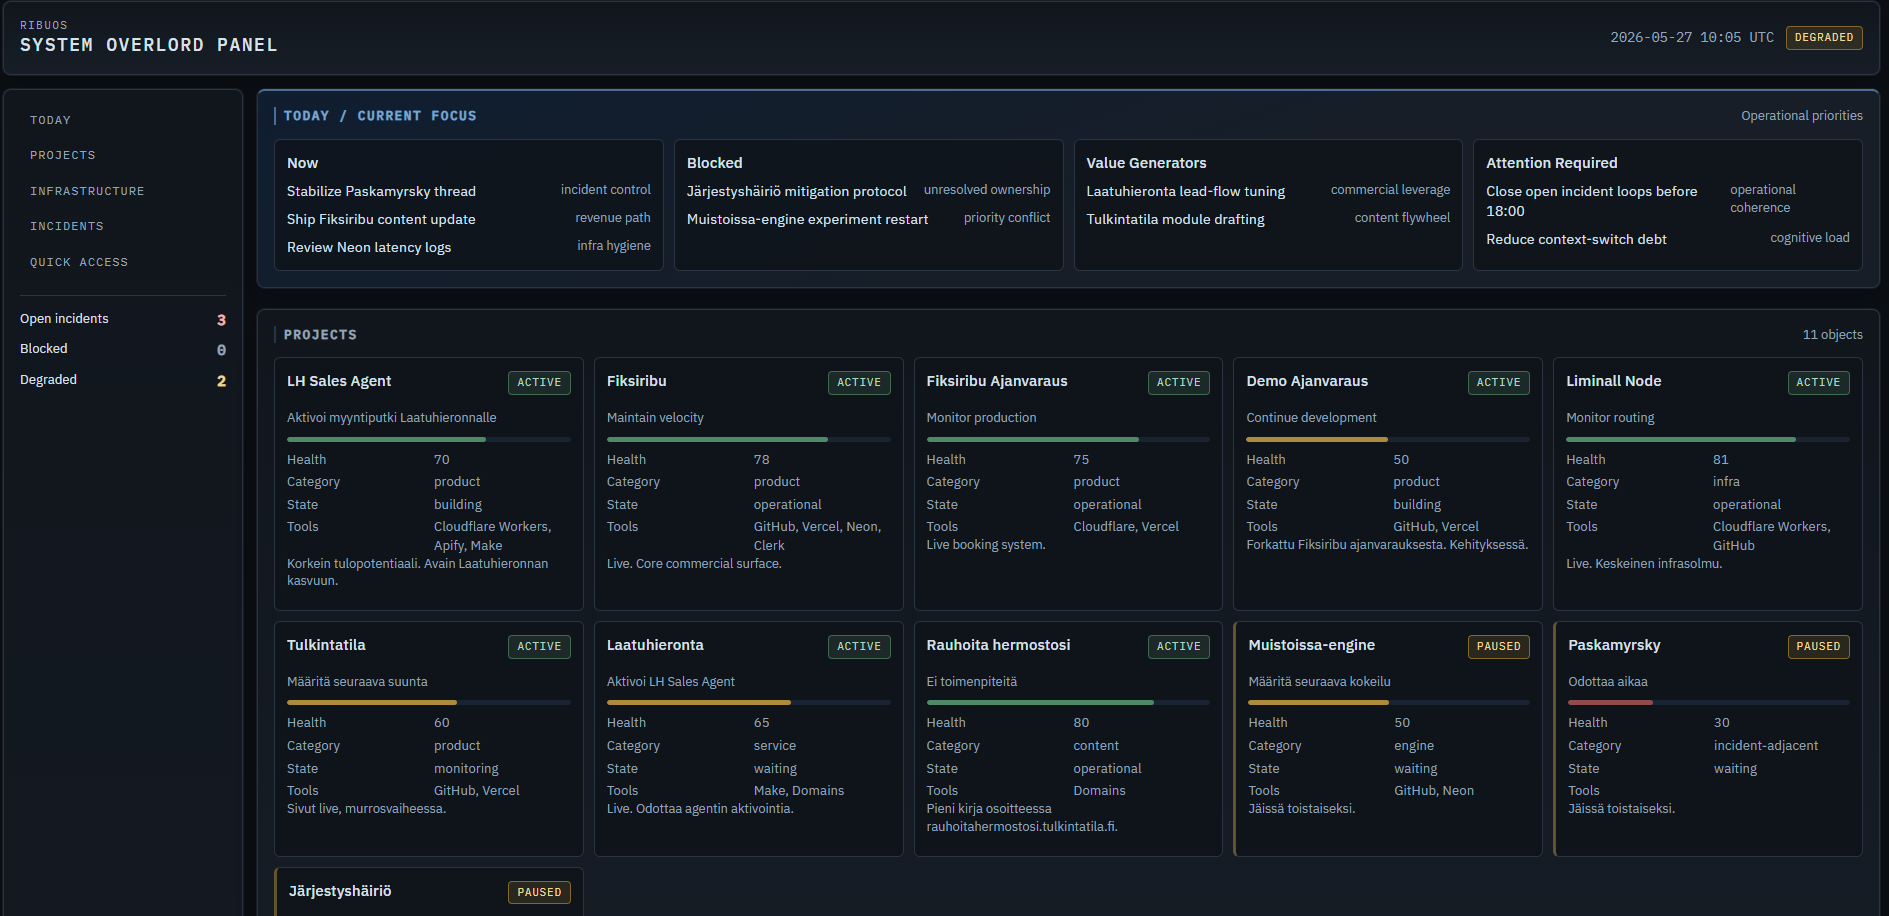Click 'Laatuhieronta lead-flow tuning' value generator
1889x916 pixels.
pyautogui.click(x=1185, y=191)
